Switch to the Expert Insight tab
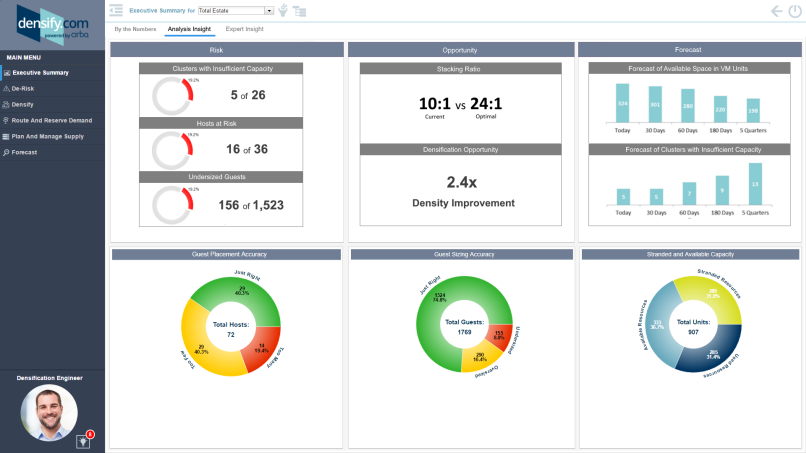Screen dimensions: 806x453 [x=245, y=29]
